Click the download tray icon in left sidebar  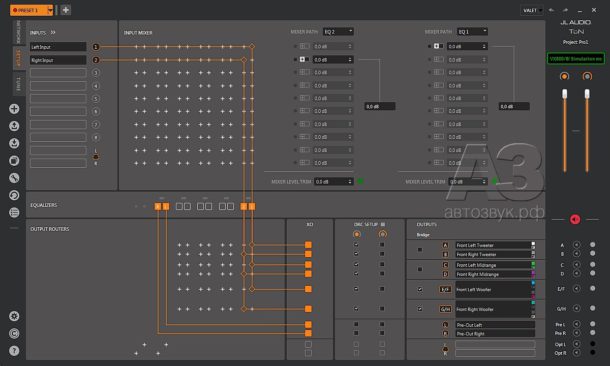click(14, 143)
